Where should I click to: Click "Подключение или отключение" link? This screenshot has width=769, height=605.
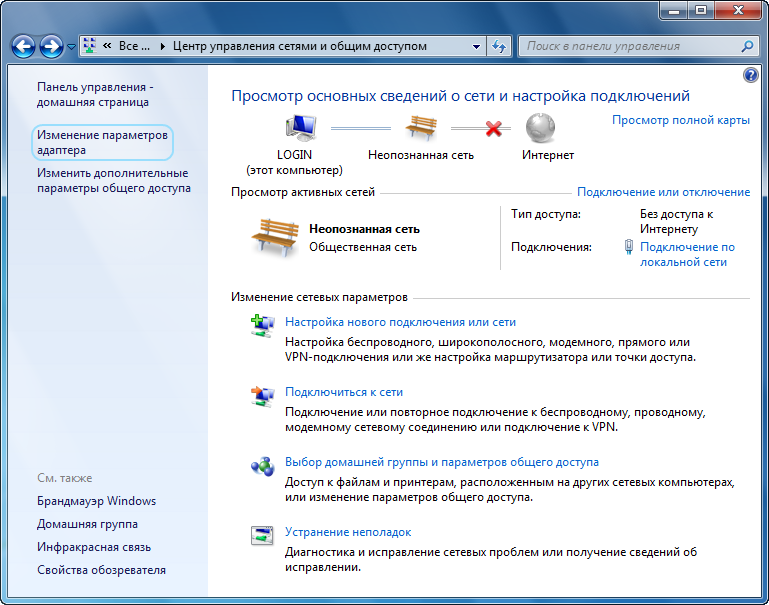(663, 192)
